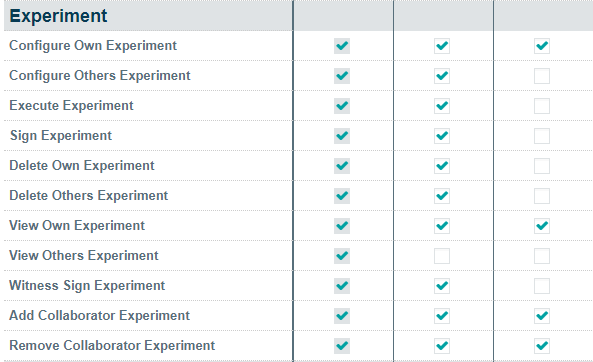Uncheck Witness Sign Experiment in second column
Viewport: 593px width, 362px height.
pyautogui.click(x=442, y=286)
